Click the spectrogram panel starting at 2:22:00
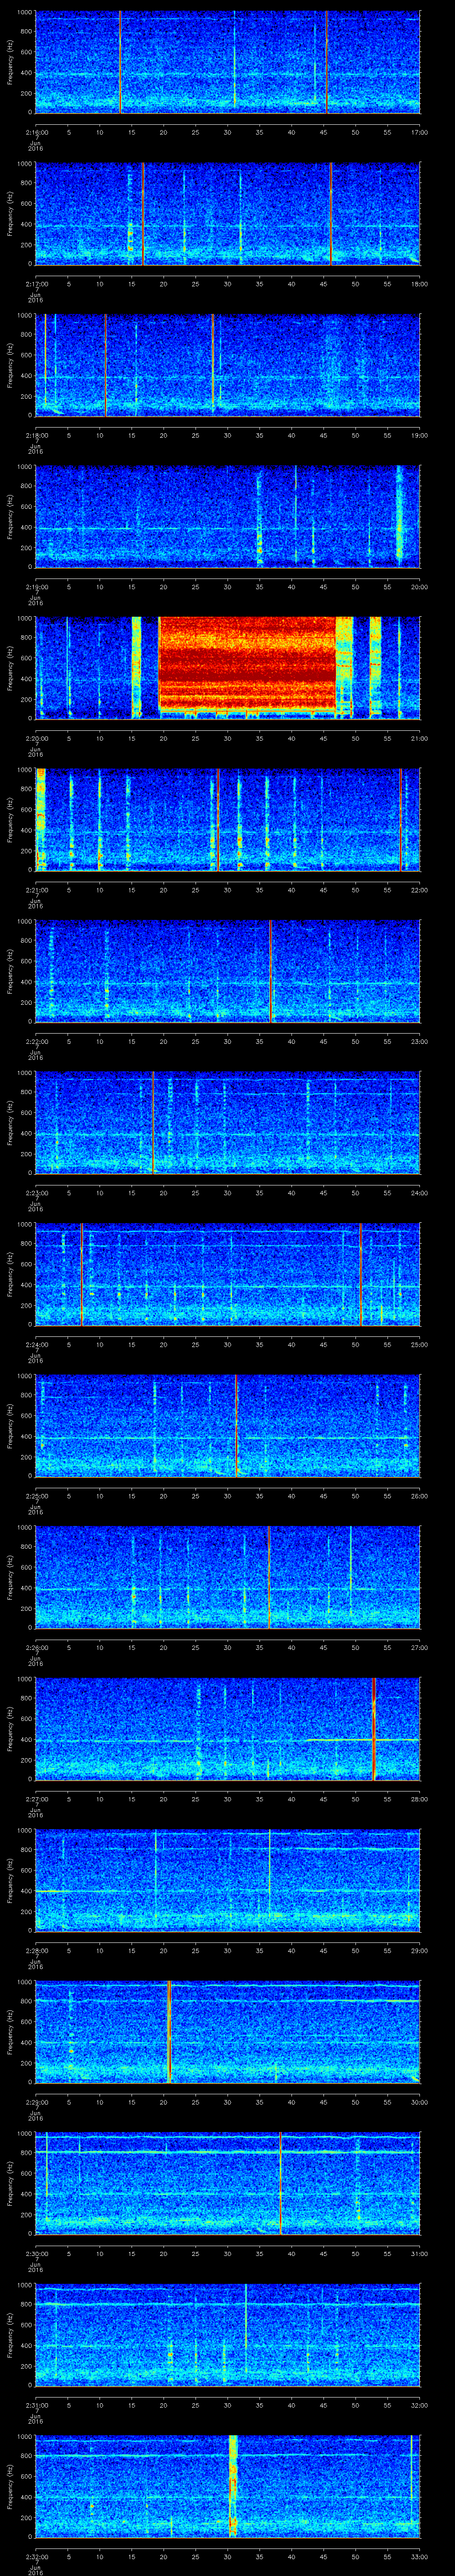This screenshot has width=455, height=2576. click(227, 972)
